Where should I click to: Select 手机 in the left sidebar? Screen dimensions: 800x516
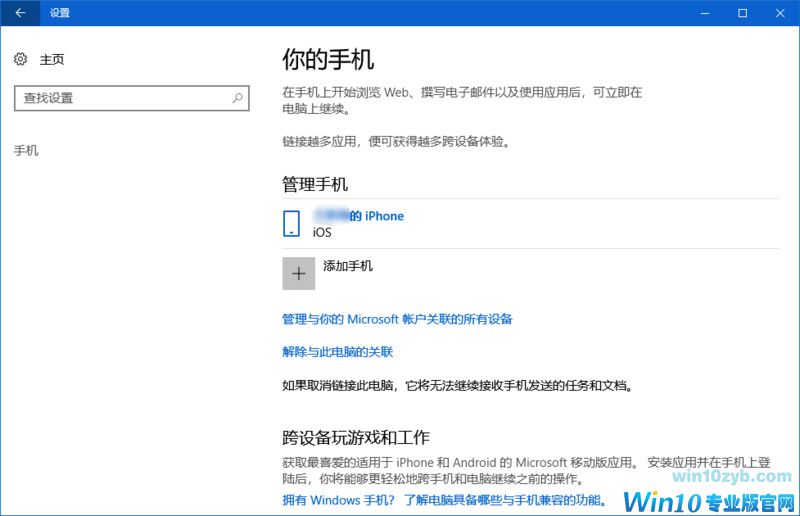26,150
